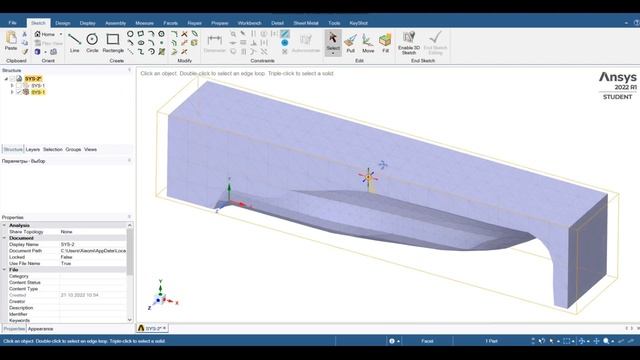Click the Ansys icon on SYS-2 document tab
640x360 pixels.
click(x=141, y=328)
